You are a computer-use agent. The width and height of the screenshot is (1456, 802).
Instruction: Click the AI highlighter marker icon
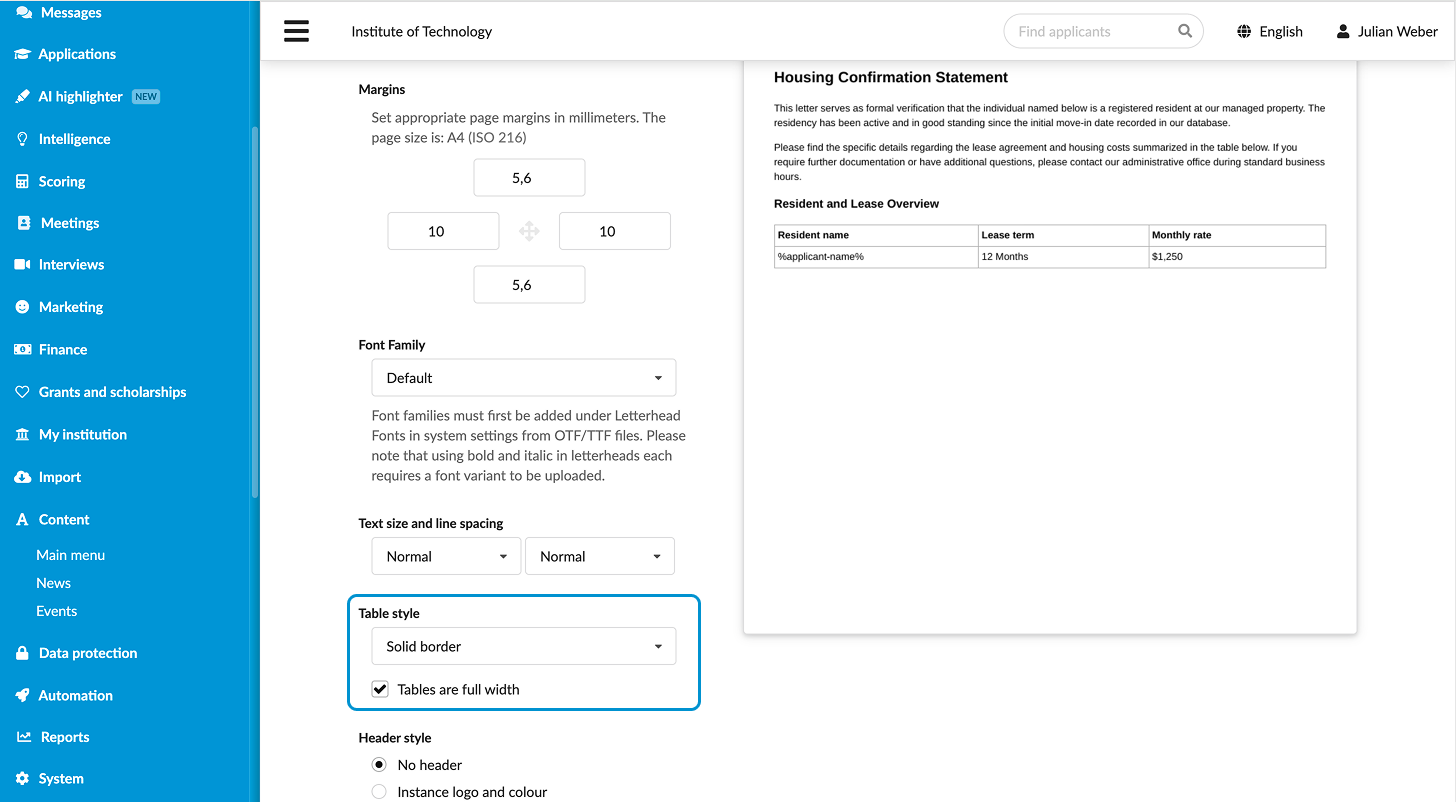[23, 97]
